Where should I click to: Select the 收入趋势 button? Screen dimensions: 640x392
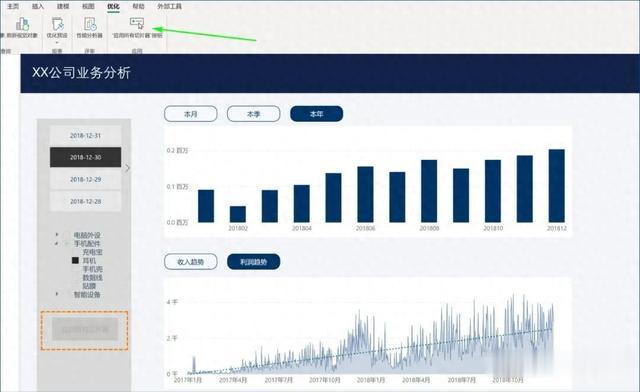tap(191, 262)
